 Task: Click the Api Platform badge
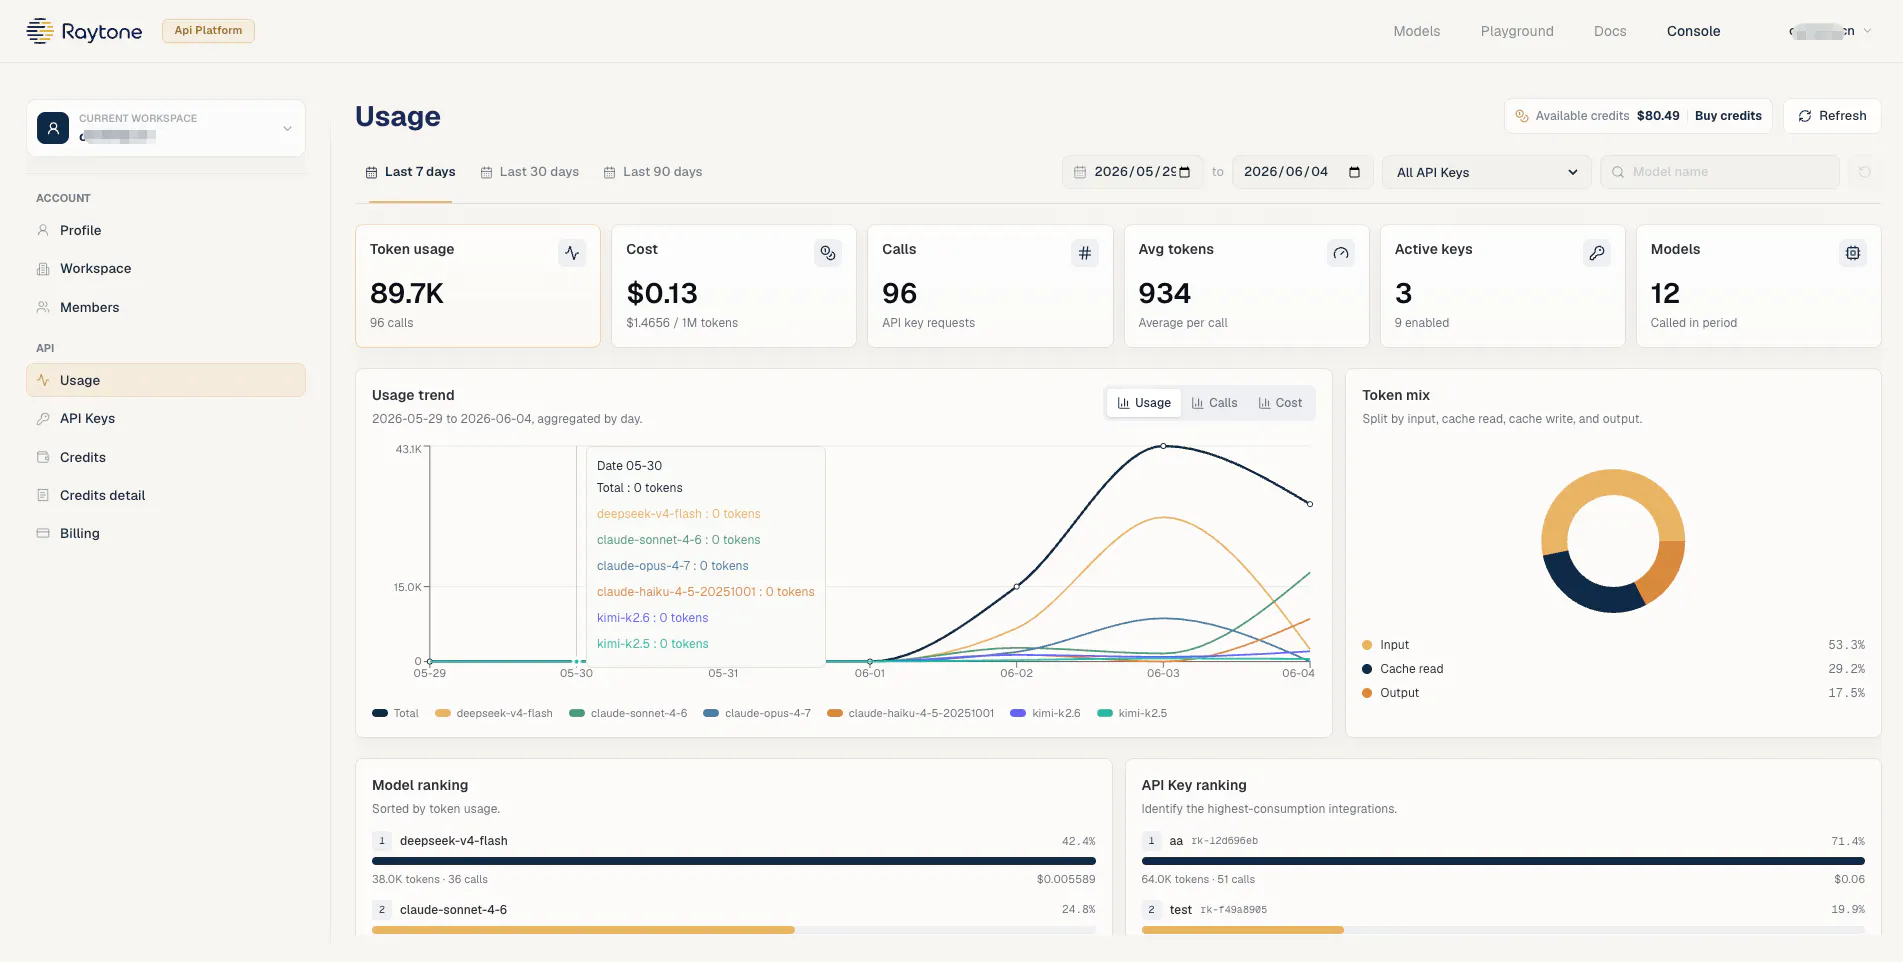tap(208, 31)
